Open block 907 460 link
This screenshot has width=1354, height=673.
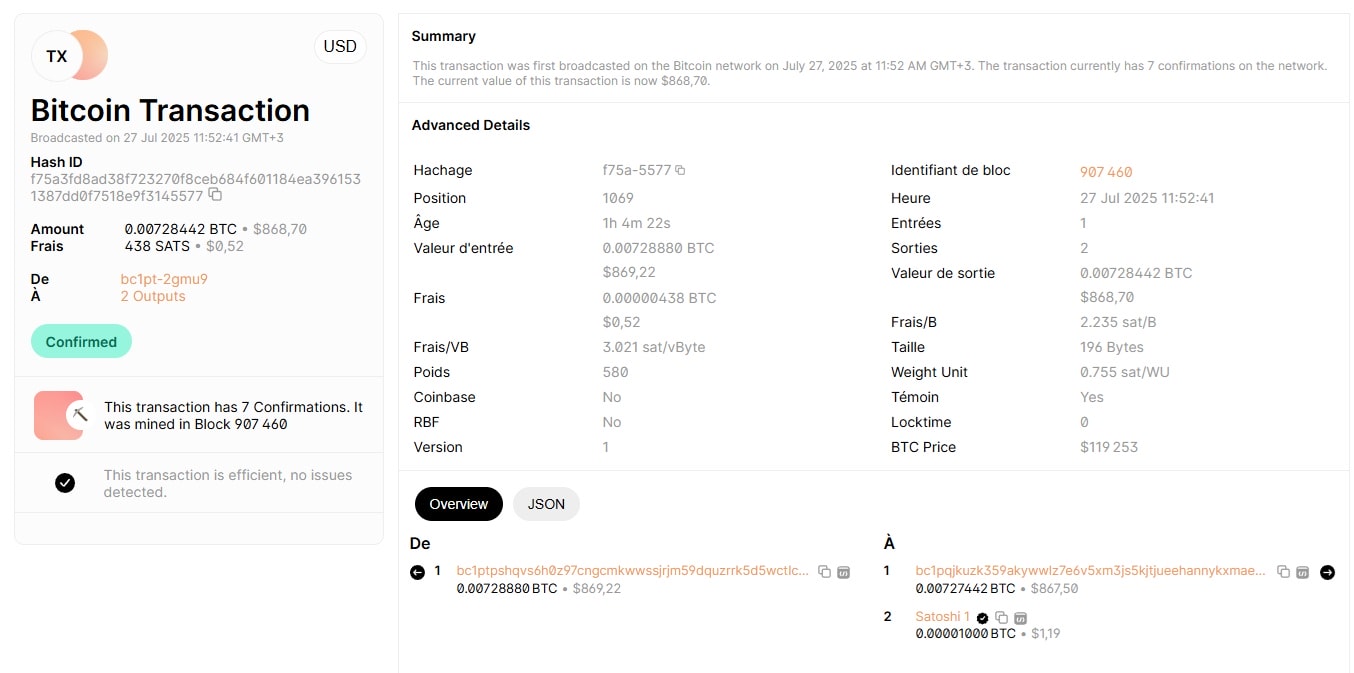[x=1106, y=172]
